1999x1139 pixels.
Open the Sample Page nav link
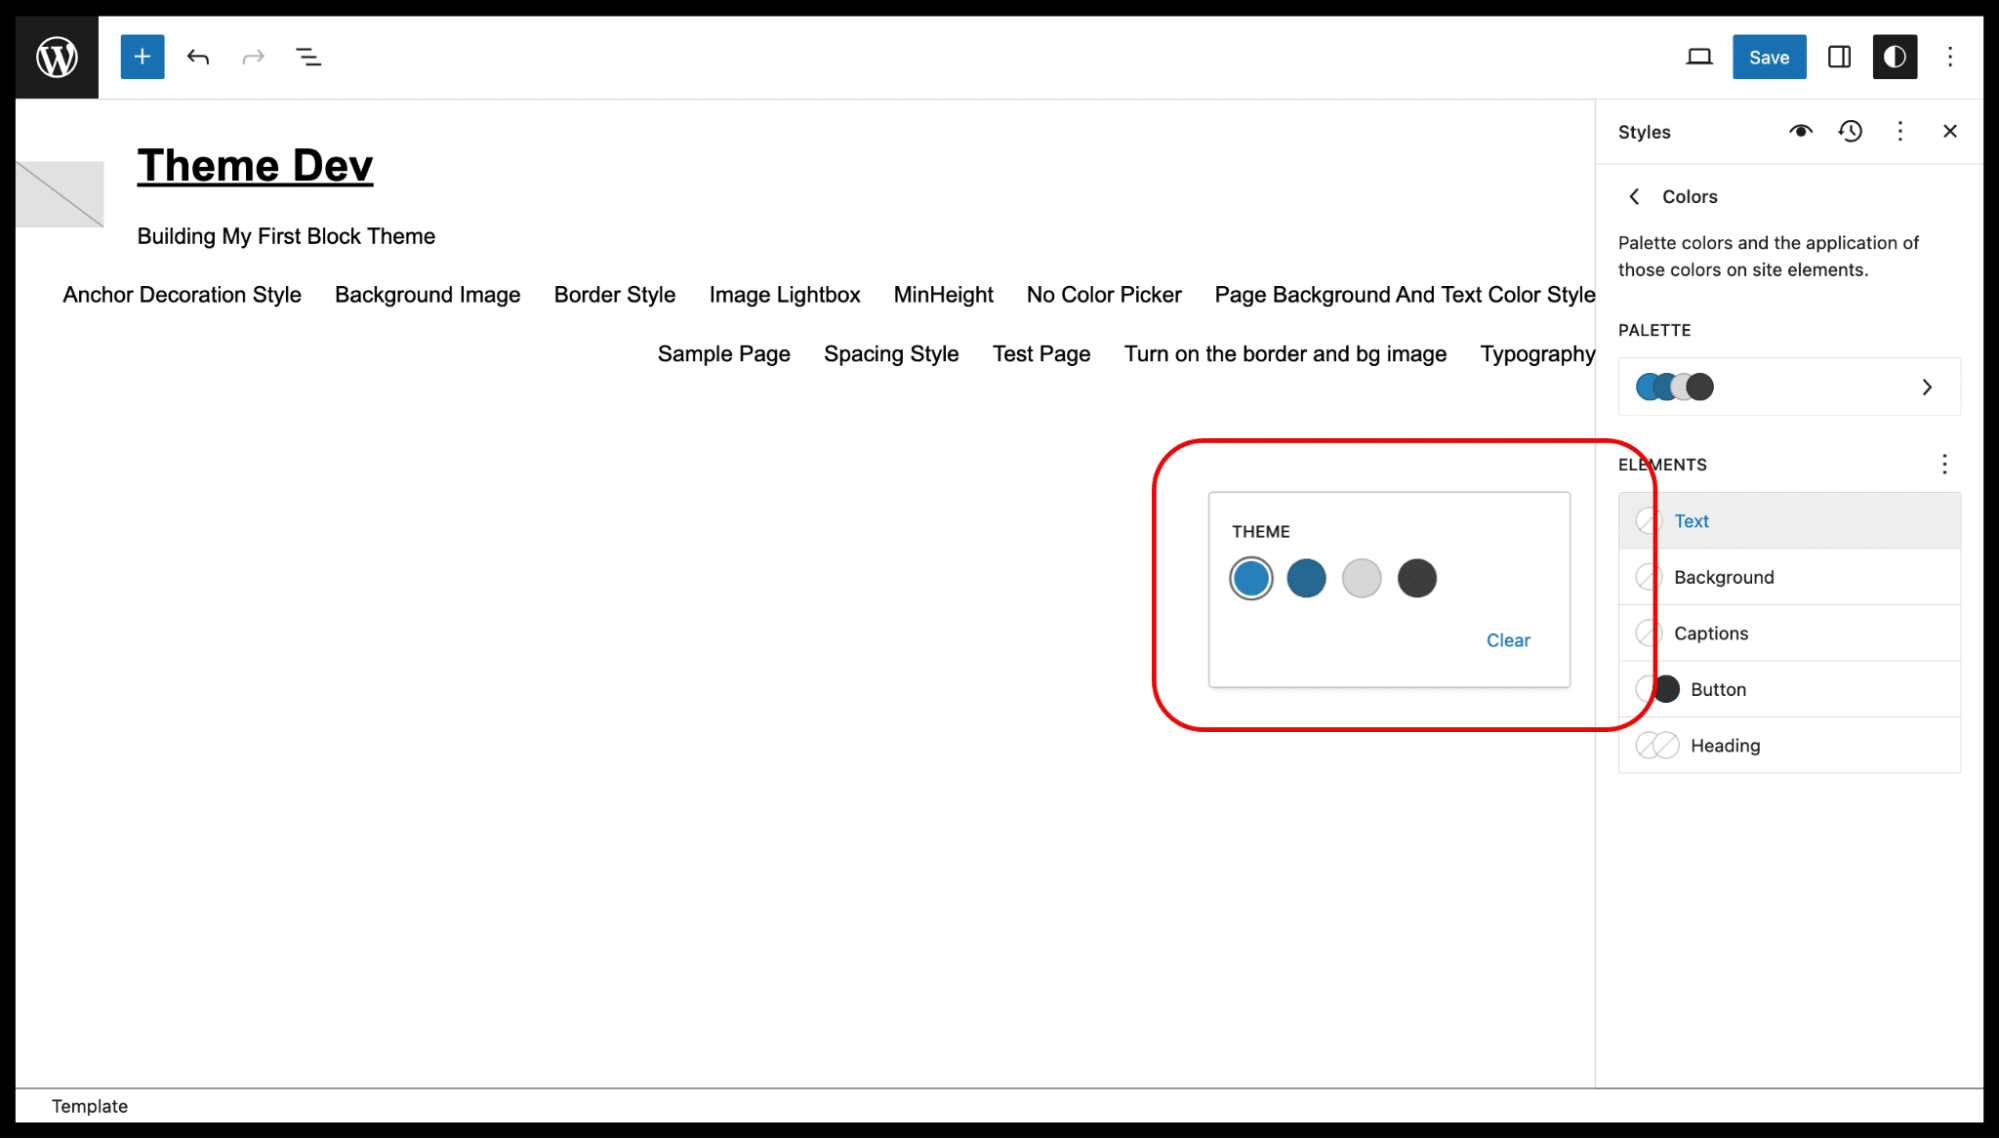pos(724,354)
